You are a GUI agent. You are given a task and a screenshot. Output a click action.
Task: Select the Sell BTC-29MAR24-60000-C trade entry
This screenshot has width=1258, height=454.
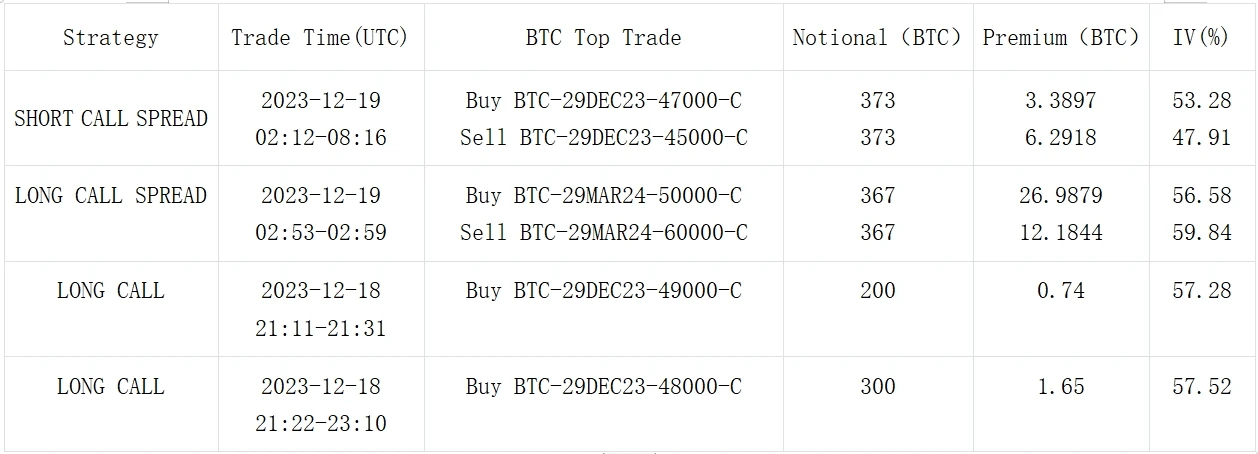[604, 233]
